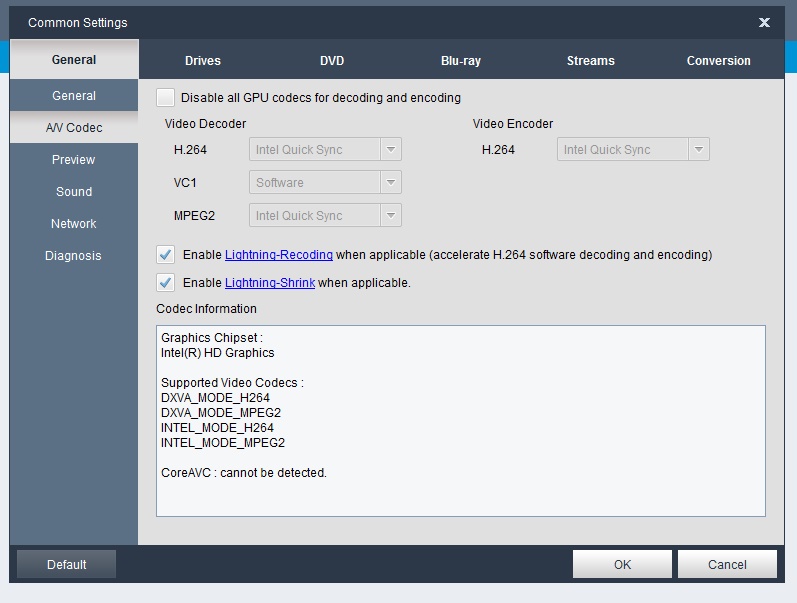Click the VC1 dropdown arrow
The width and height of the screenshot is (797, 603).
[391, 183]
